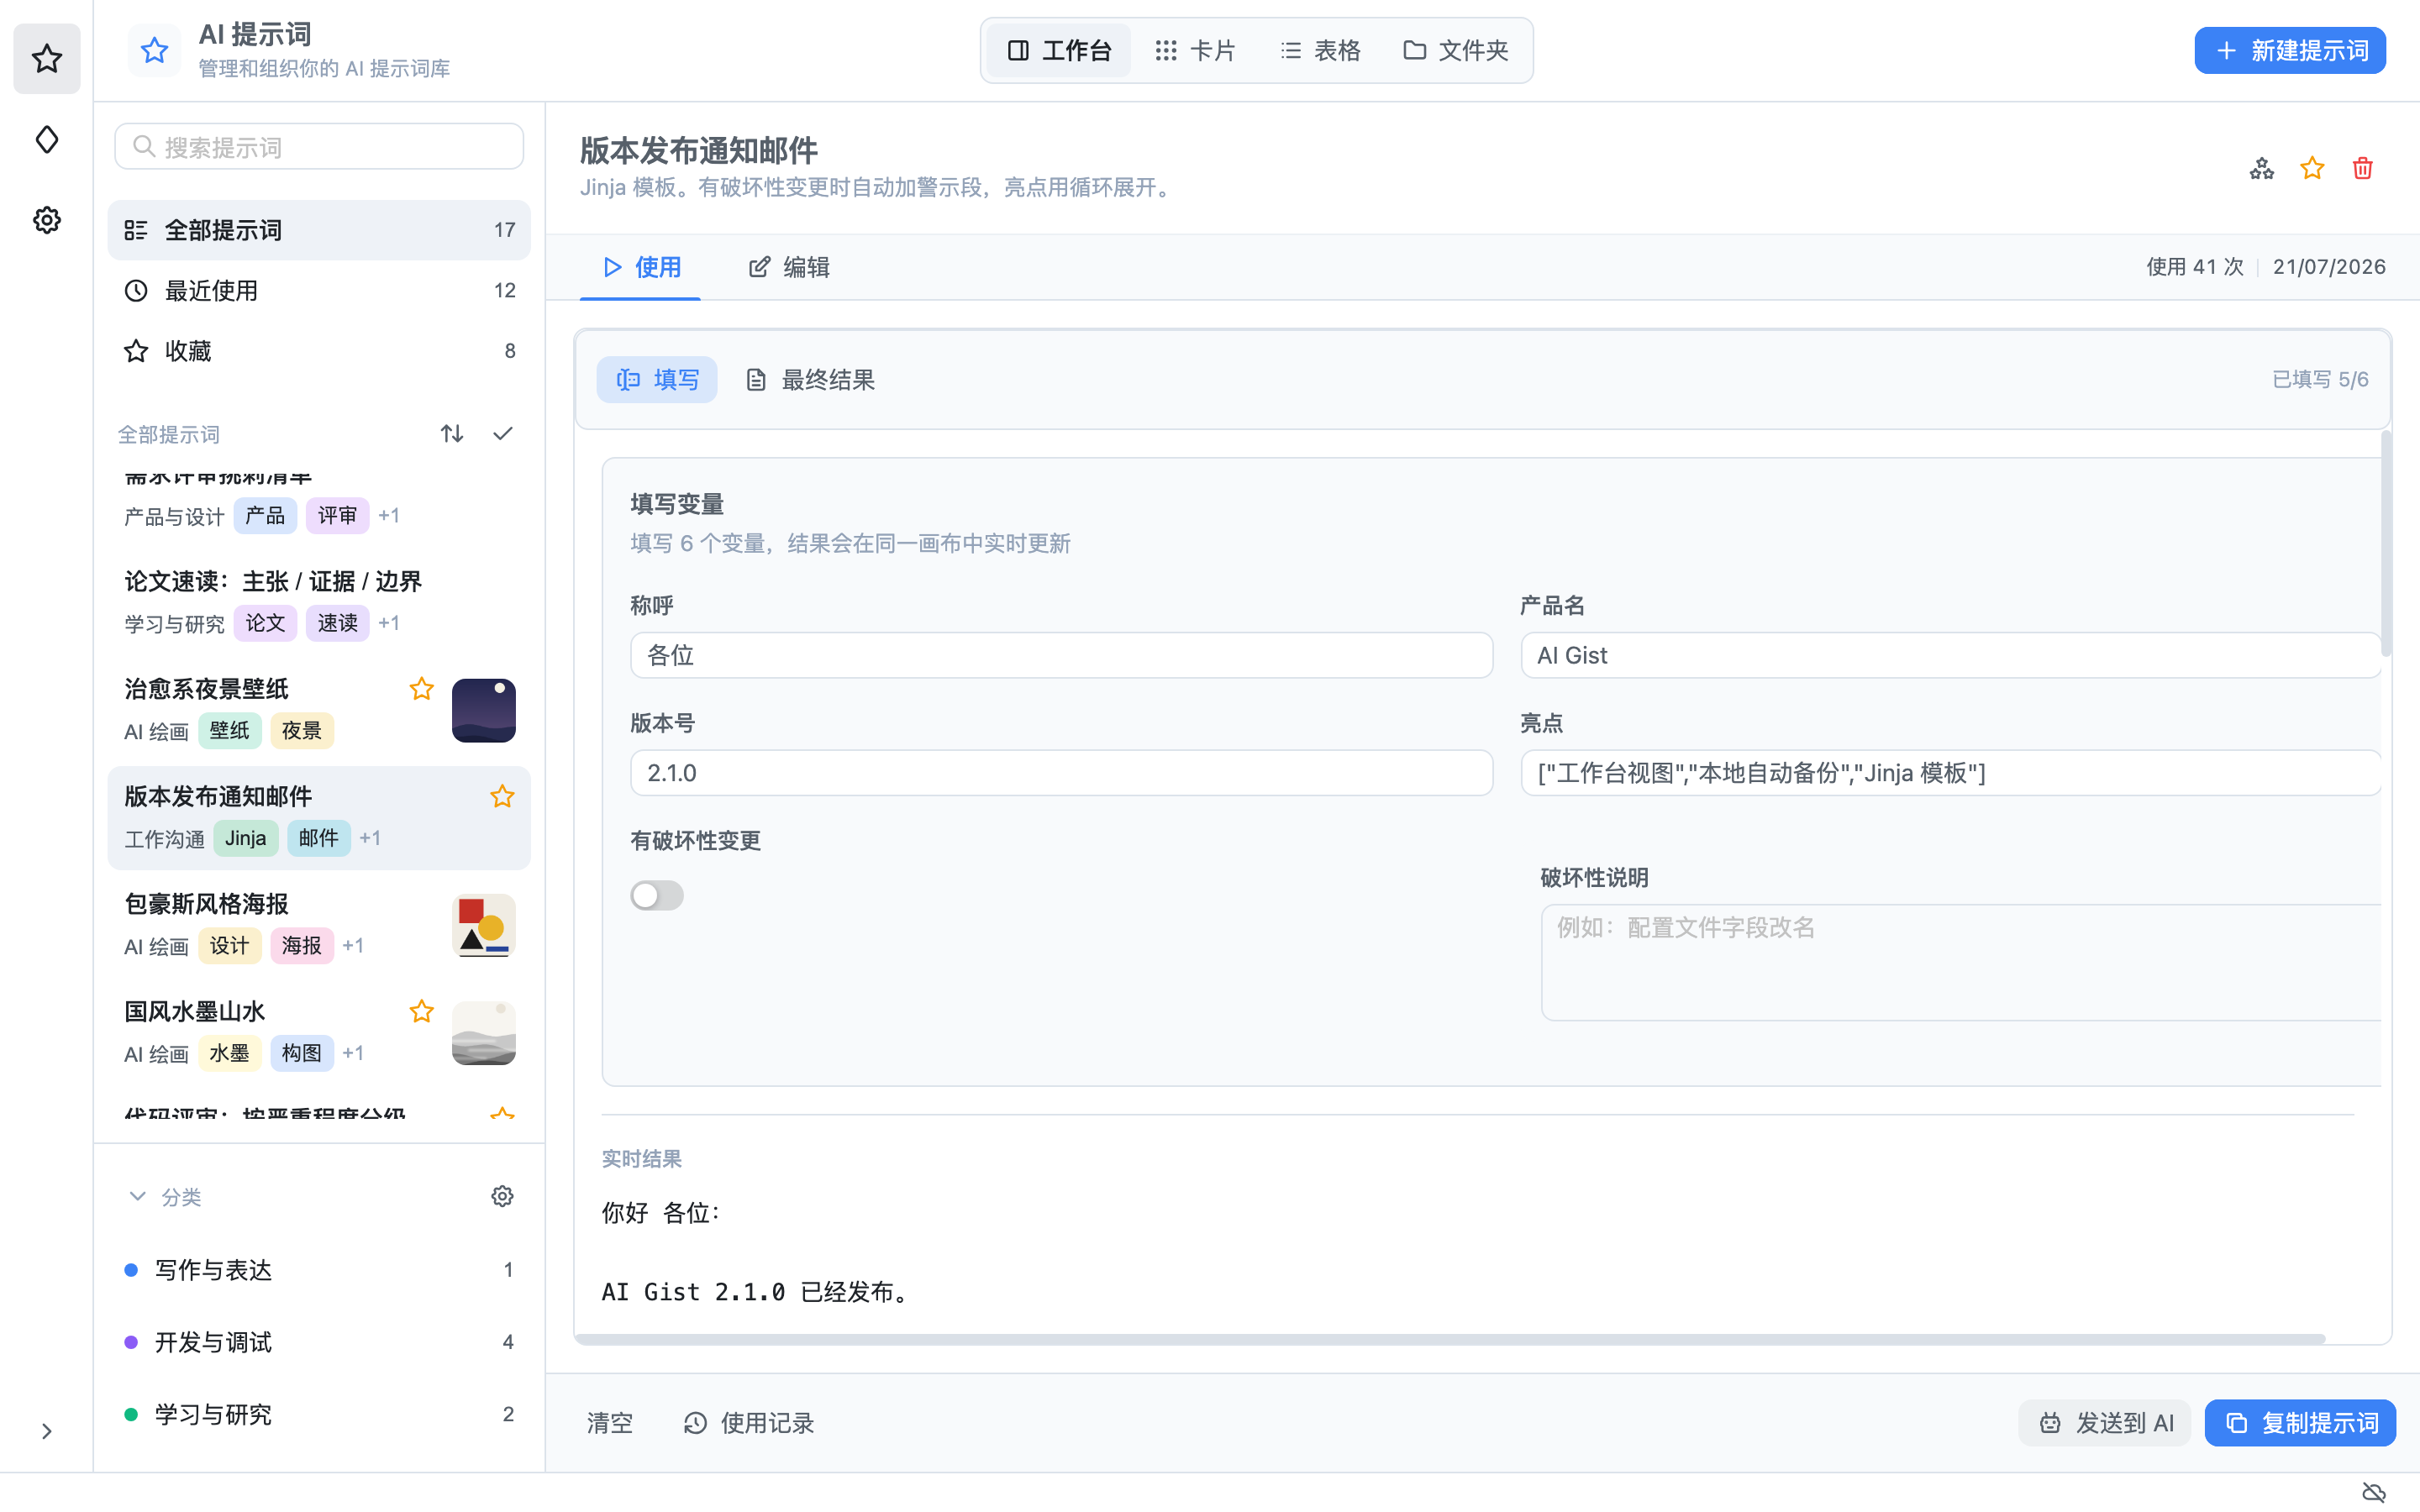
Task: Click the ink landscape thumbnail of 国风水墨山水
Action: pyautogui.click(x=484, y=1033)
